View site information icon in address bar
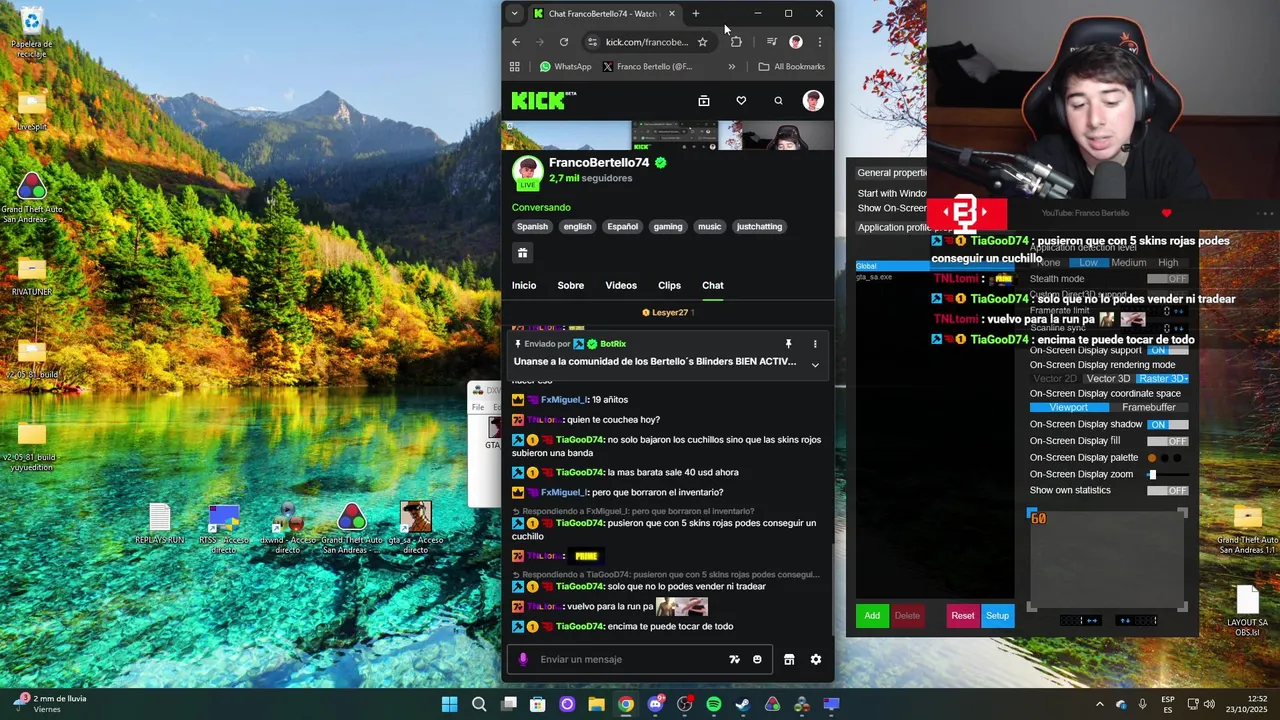Screen dimensions: 1280x720 click(x=592, y=42)
